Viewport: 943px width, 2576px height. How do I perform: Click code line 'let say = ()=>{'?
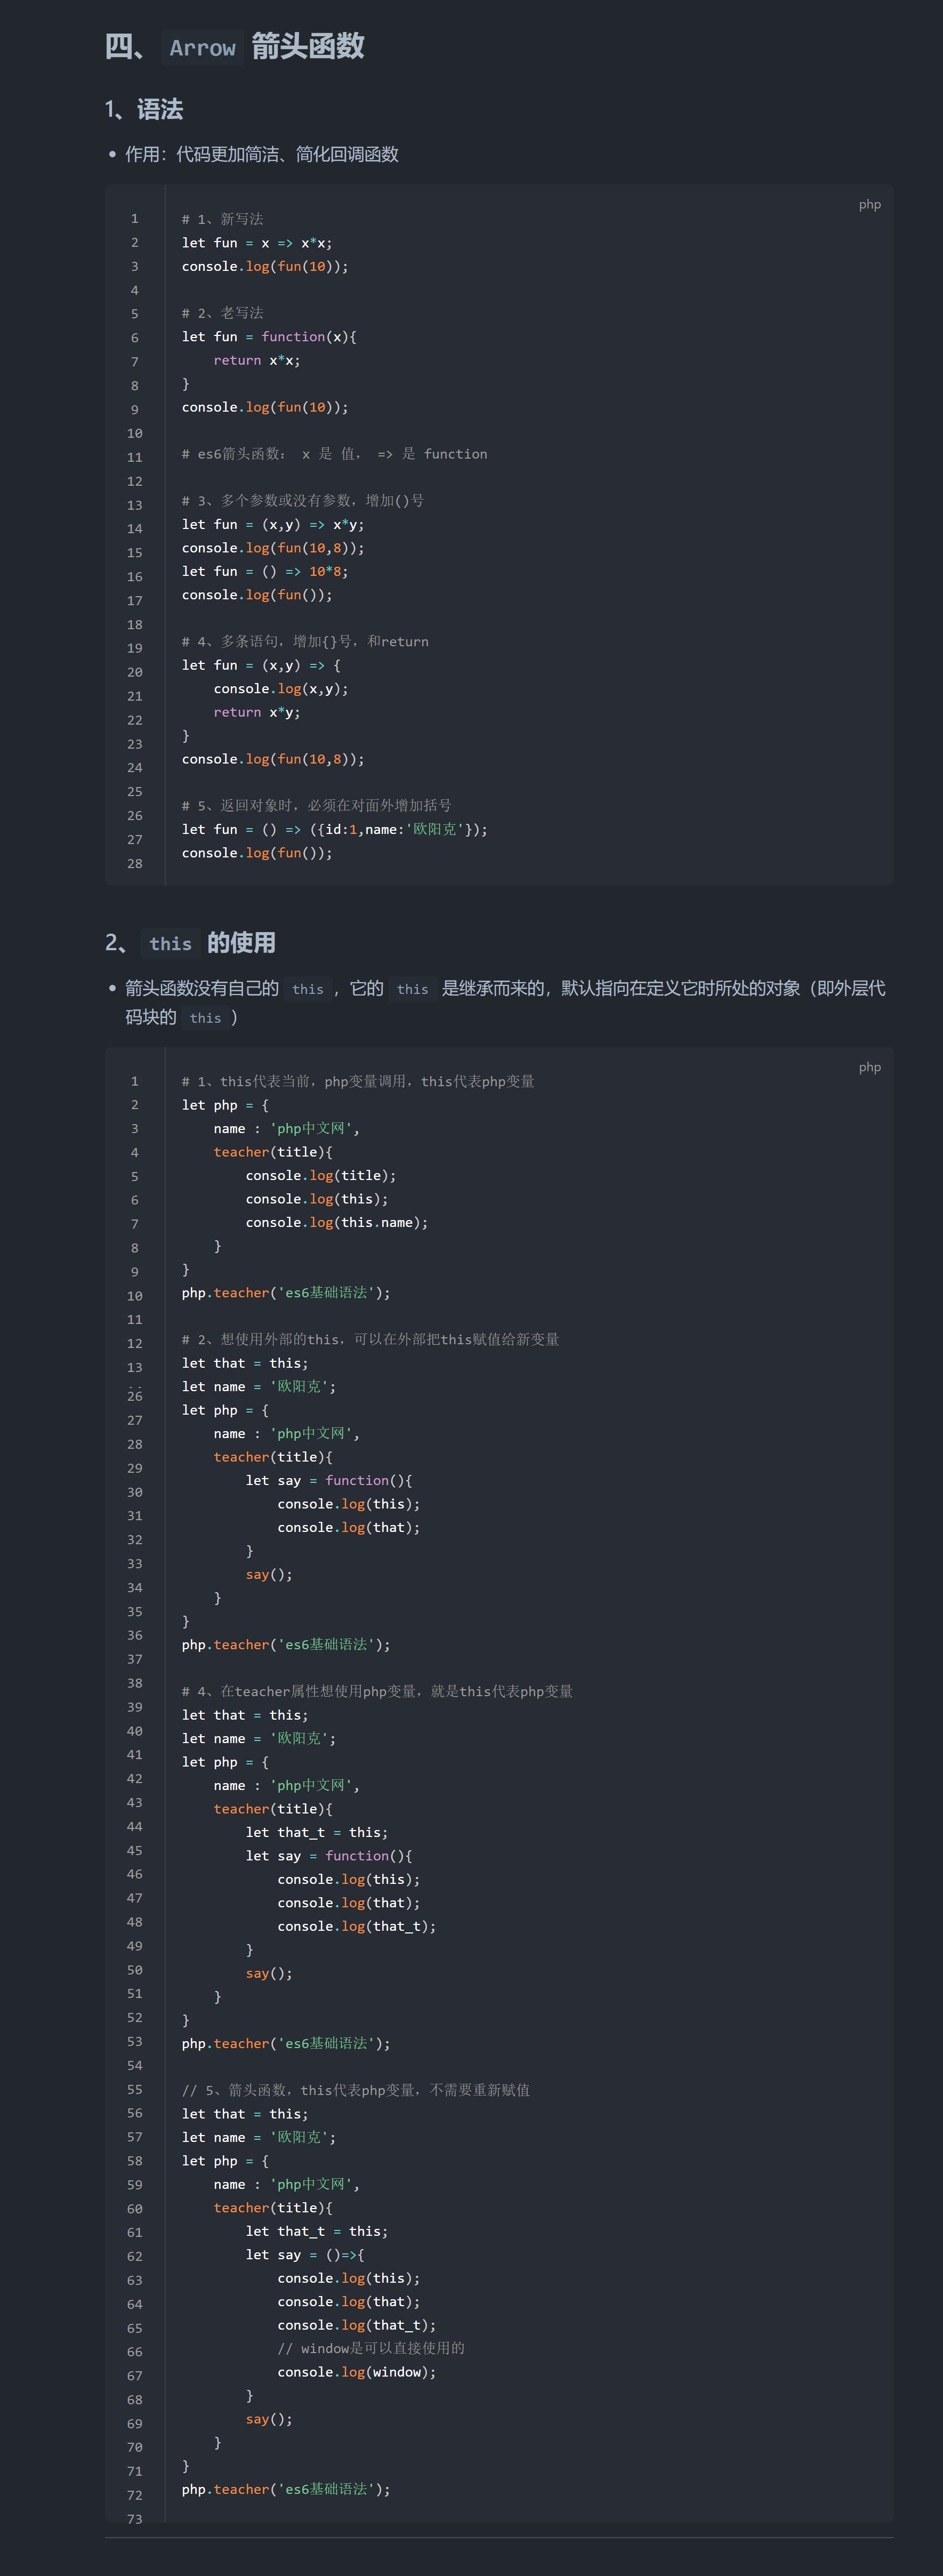coord(305,2255)
